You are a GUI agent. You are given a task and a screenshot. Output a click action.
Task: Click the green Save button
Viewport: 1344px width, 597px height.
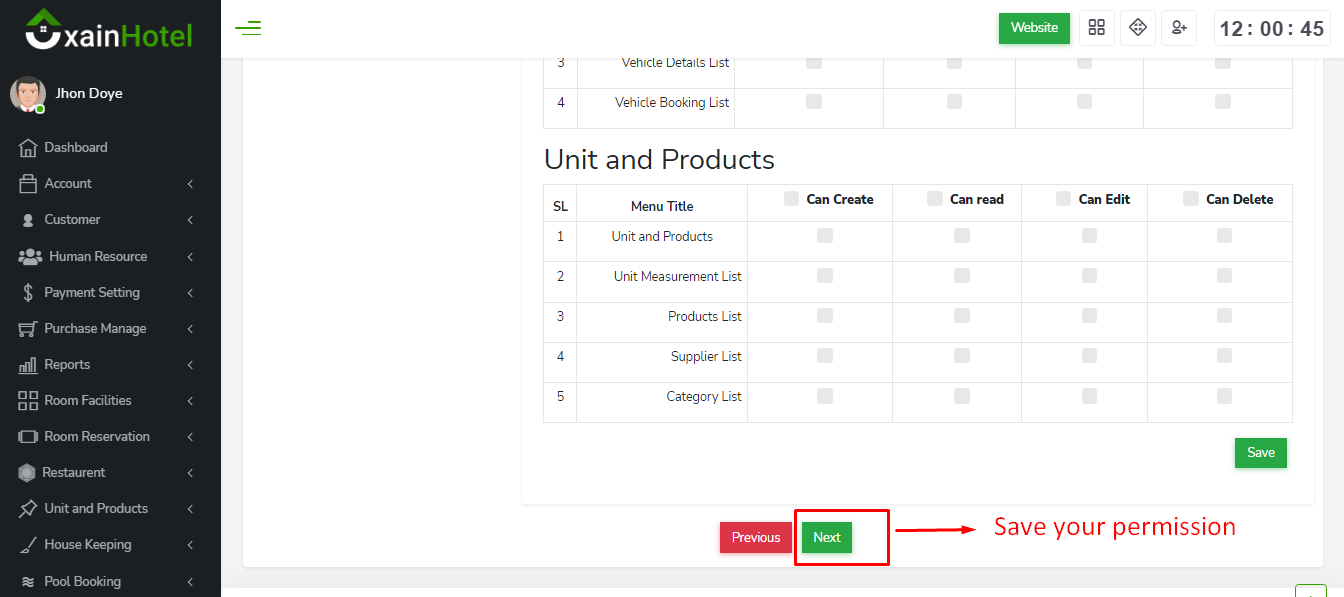(x=1260, y=453)
